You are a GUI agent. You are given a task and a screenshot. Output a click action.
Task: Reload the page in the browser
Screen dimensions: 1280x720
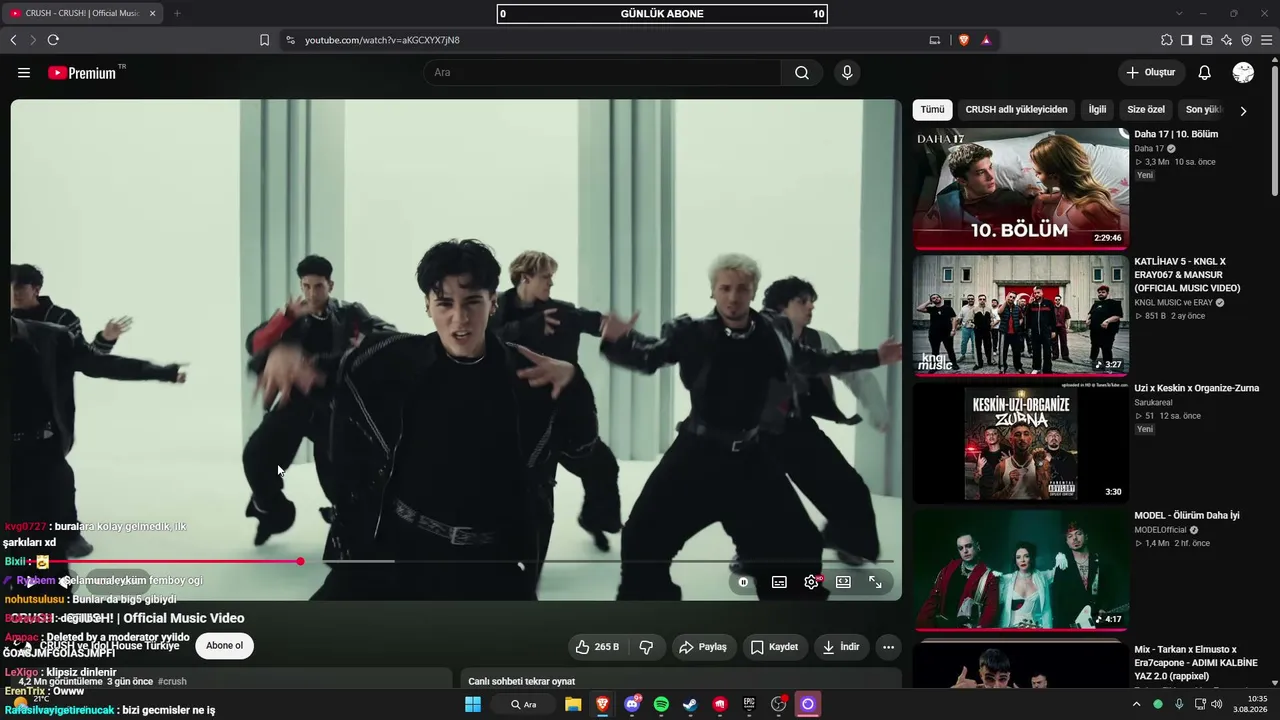coord(53,40)
